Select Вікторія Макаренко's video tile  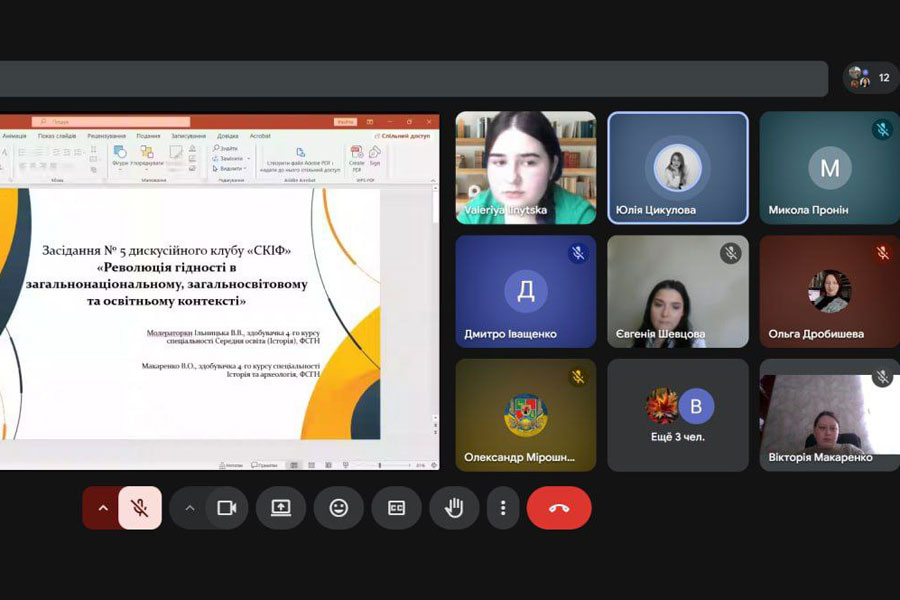[x=829, y=416]
